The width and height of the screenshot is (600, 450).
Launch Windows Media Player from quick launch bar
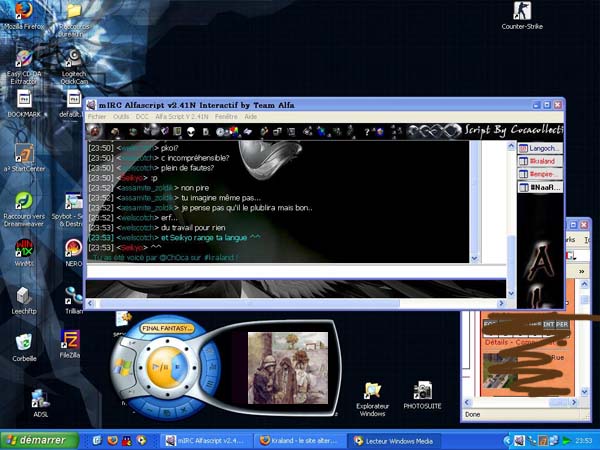141,440
